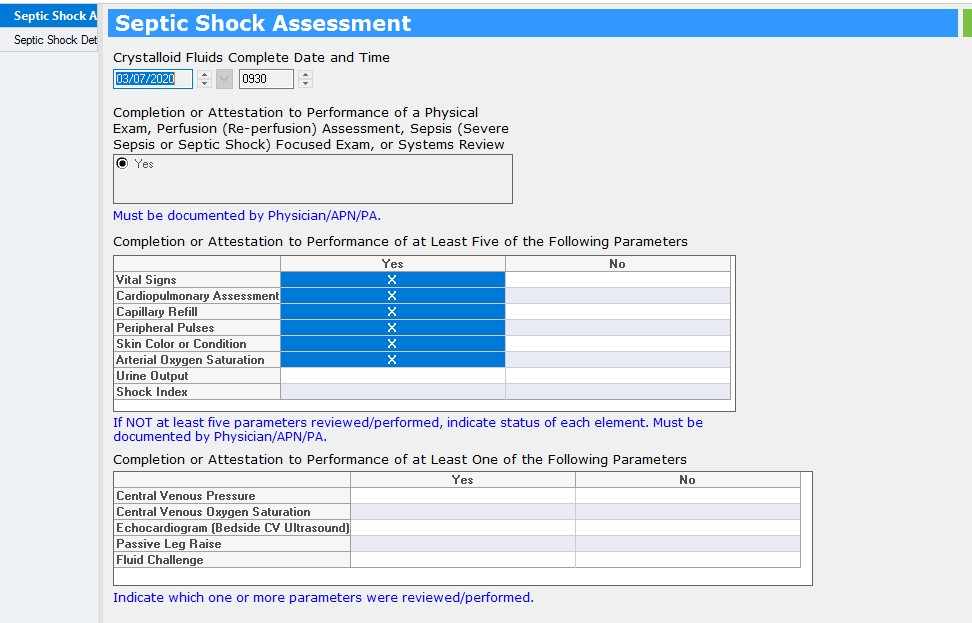Select the Yes radio button for physical exam

pyautogui.click(x=123, y=164)
